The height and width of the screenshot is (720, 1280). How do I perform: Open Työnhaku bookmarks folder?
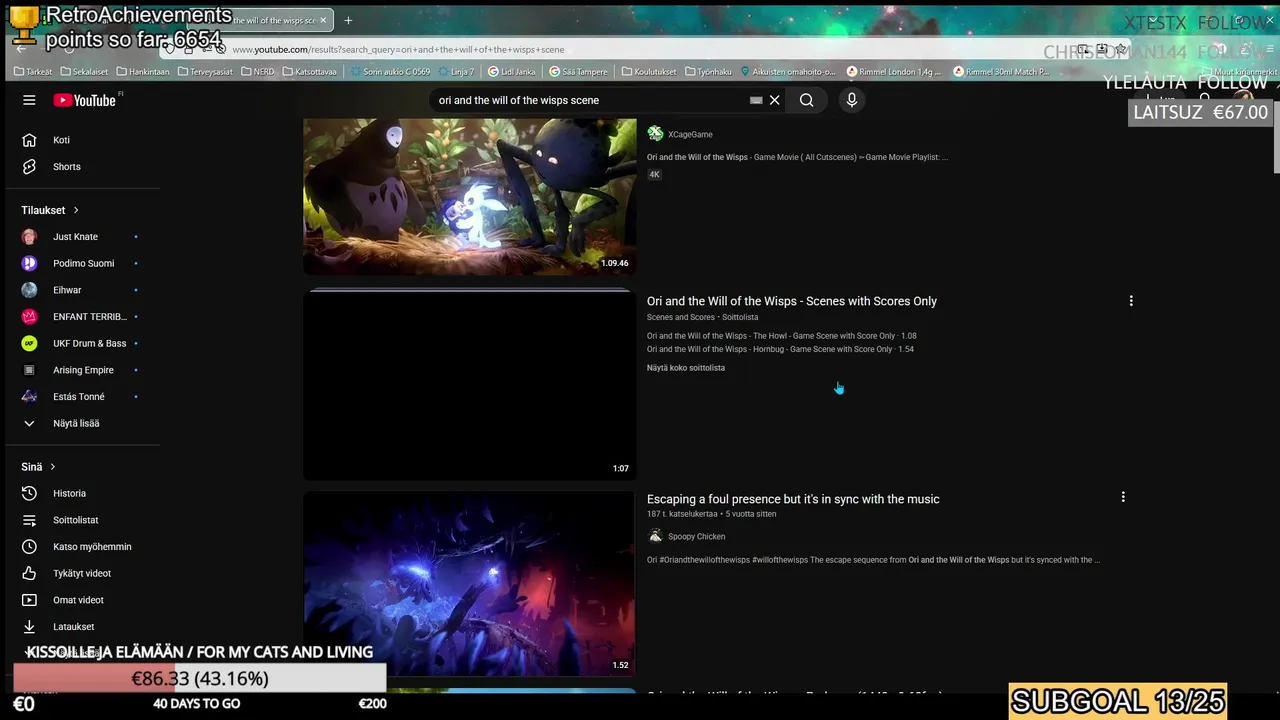point(708,72)
